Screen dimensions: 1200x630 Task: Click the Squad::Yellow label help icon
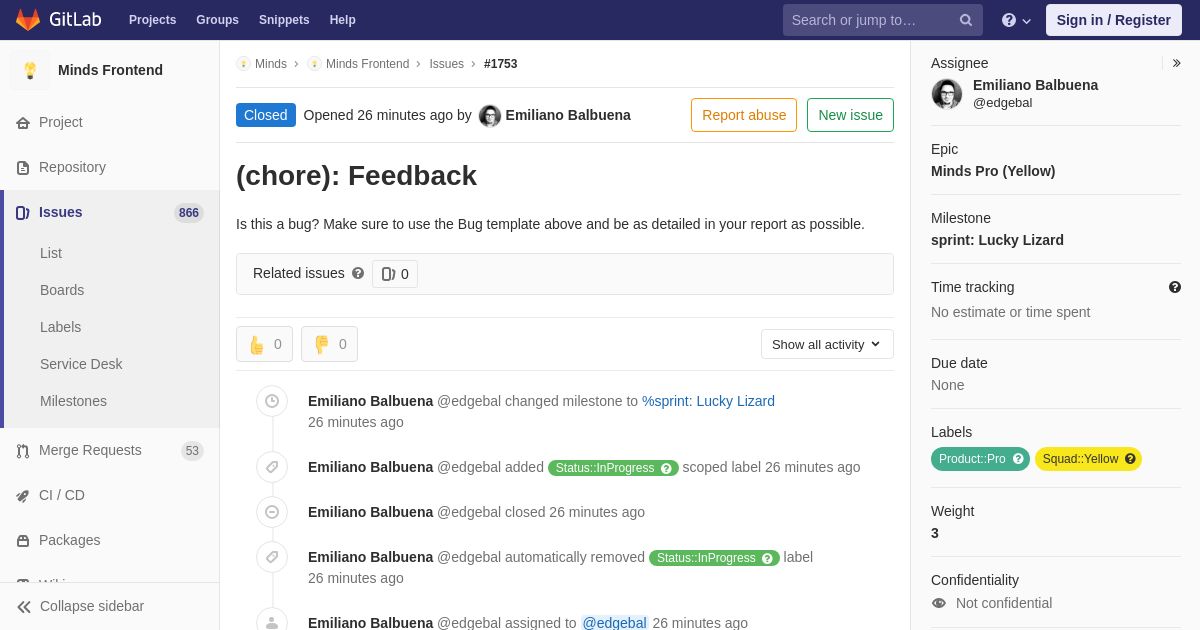coord(1130,459)
